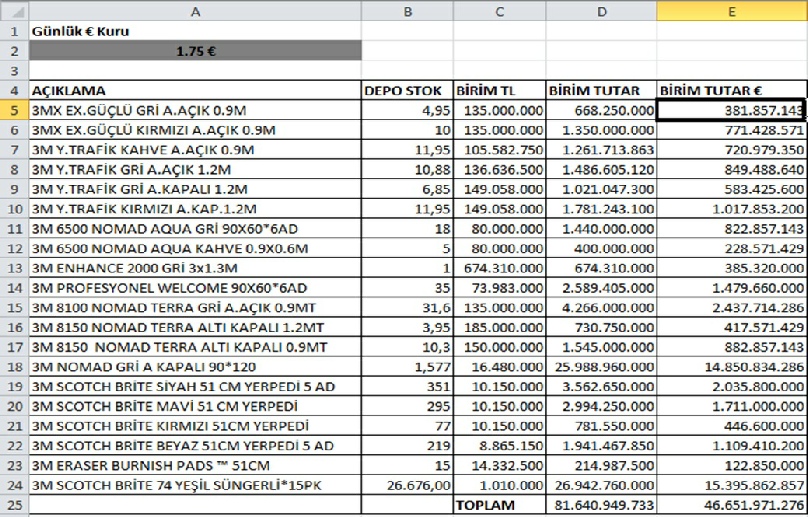Viewport: 808px width, 517px height.
Task: Select cell '3M NOMAD GRİ A KAPALI 90*120'
Action: click(195, 367)
